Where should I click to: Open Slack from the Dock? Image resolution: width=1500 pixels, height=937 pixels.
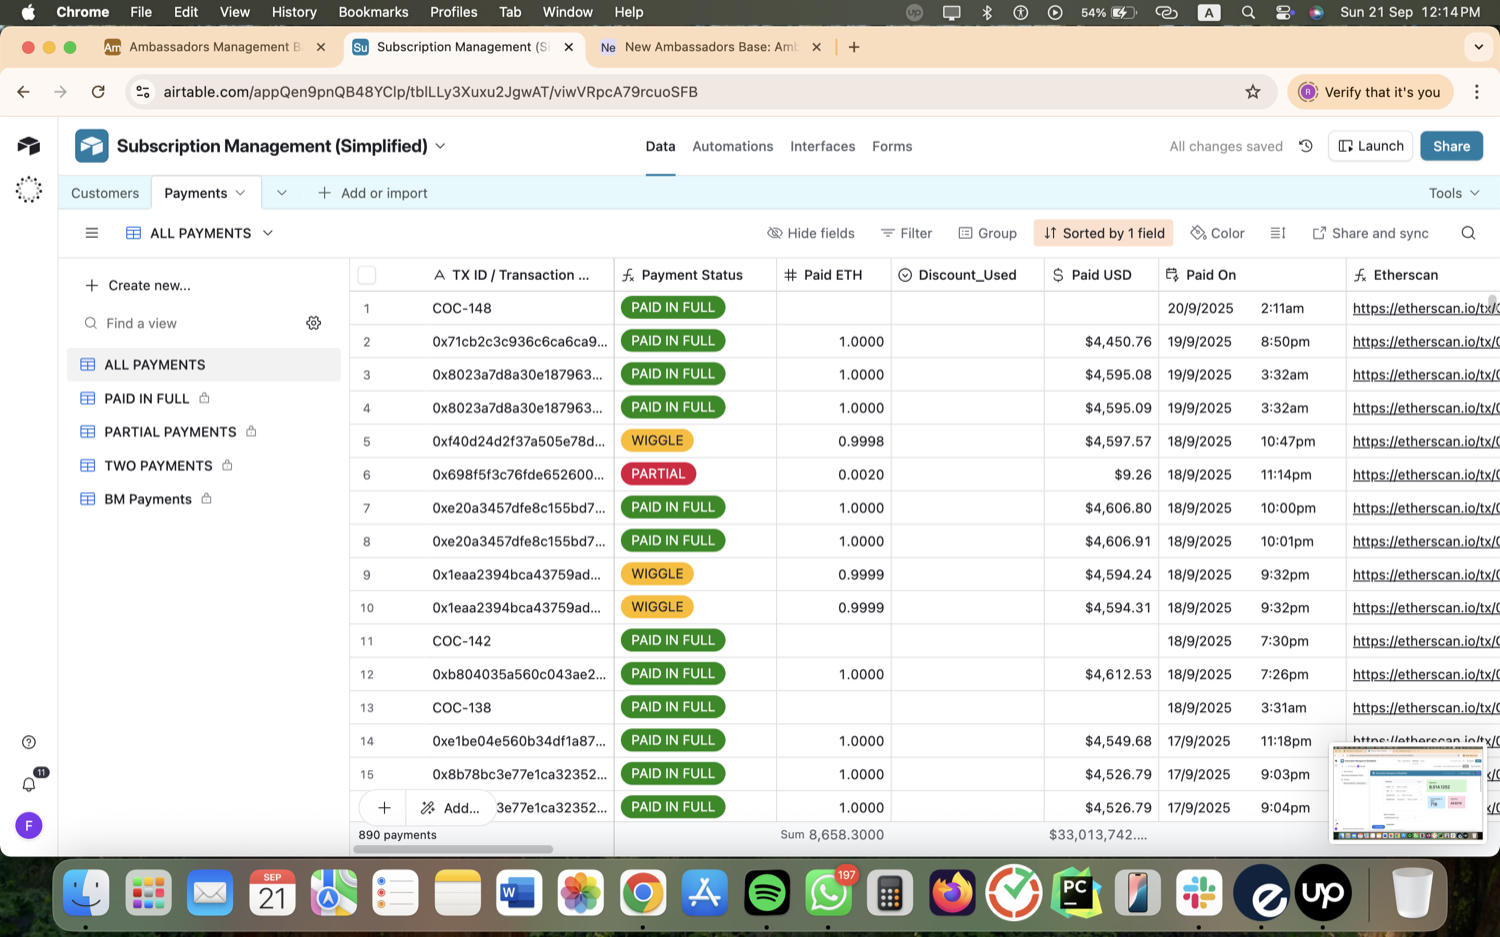[1199, 893]
